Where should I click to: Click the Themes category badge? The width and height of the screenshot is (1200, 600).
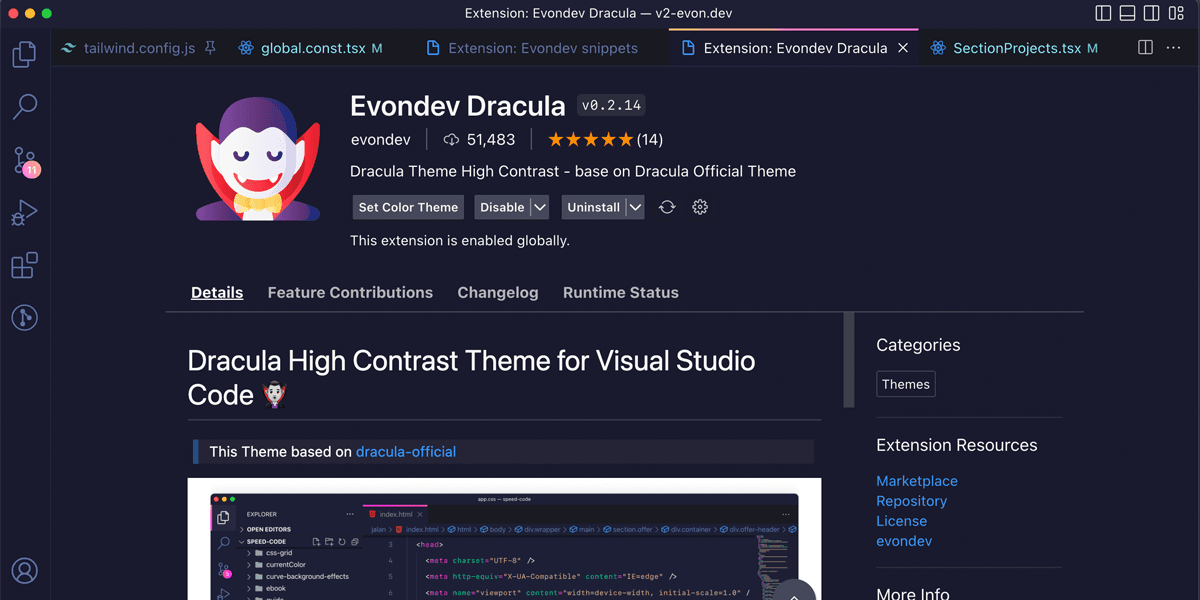tap(906, 384)
